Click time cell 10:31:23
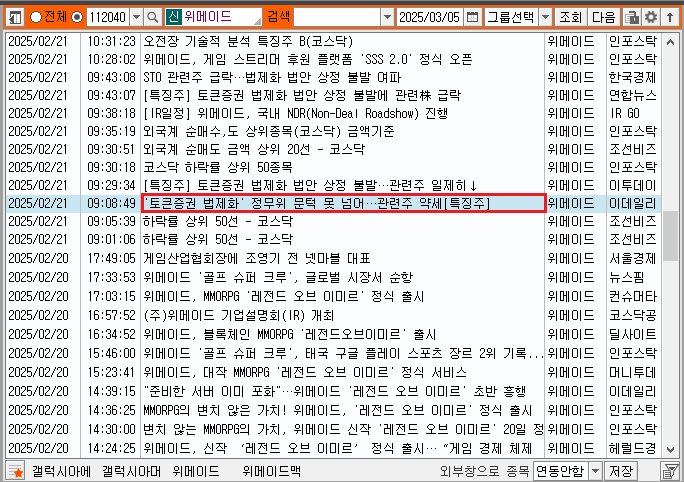The height and width of the screenshot is (482, 684). (111, 41)
